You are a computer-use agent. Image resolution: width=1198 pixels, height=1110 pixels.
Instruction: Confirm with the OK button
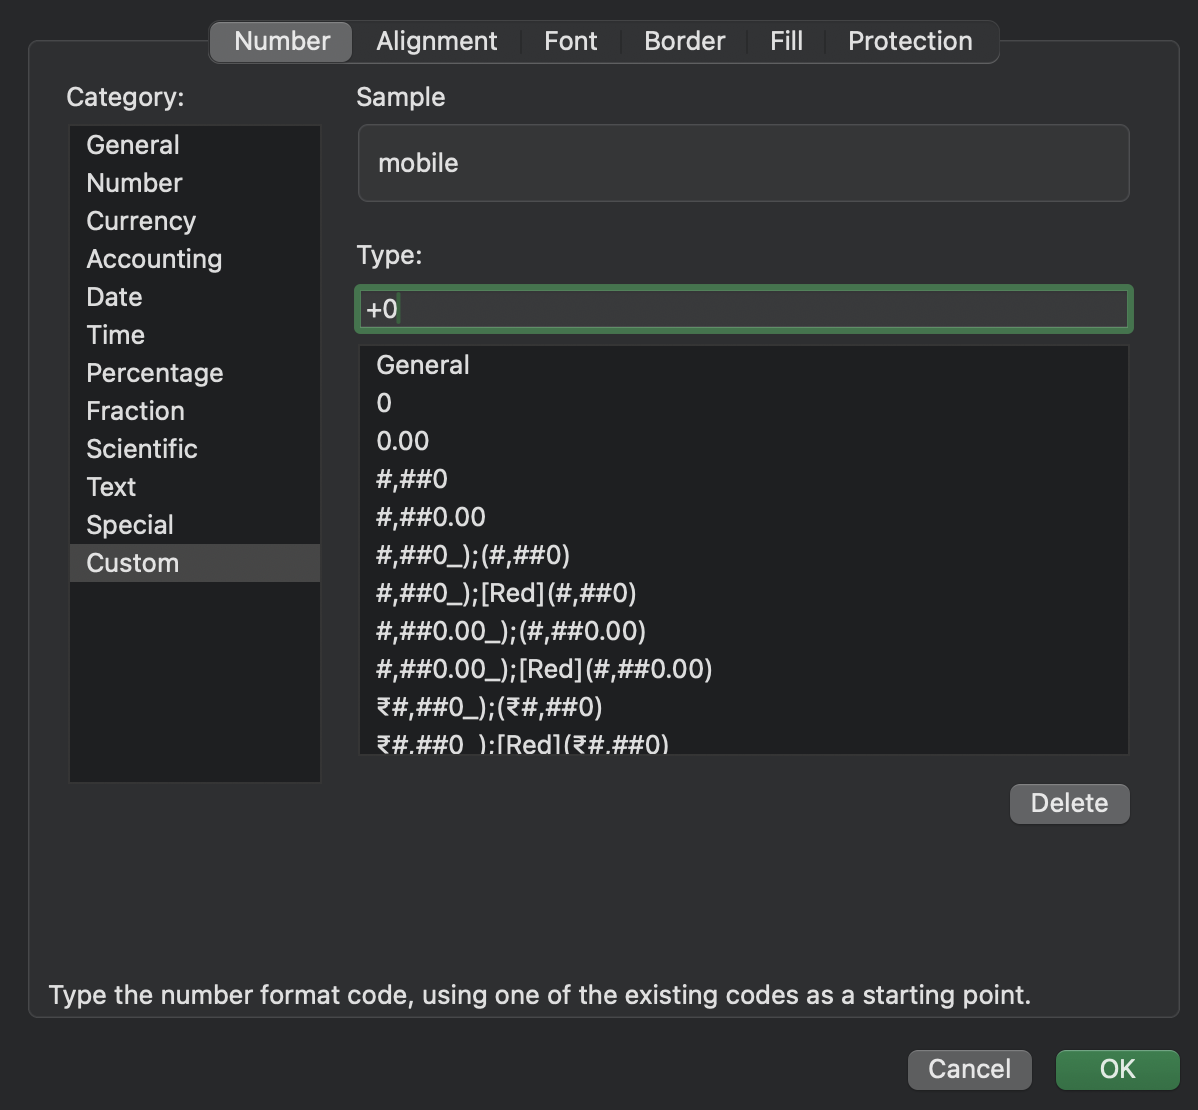[1117, 1069]
